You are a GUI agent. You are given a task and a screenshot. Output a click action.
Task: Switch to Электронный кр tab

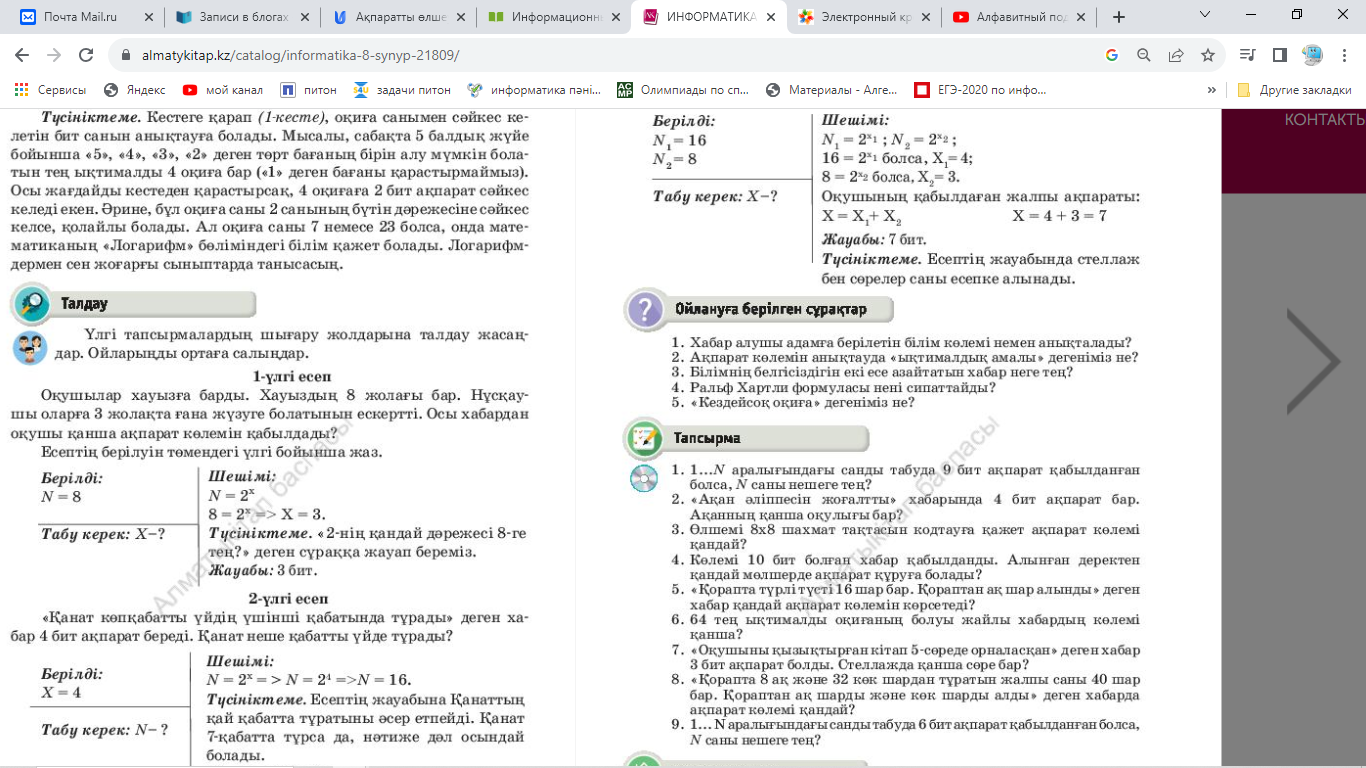coord(862,17)
